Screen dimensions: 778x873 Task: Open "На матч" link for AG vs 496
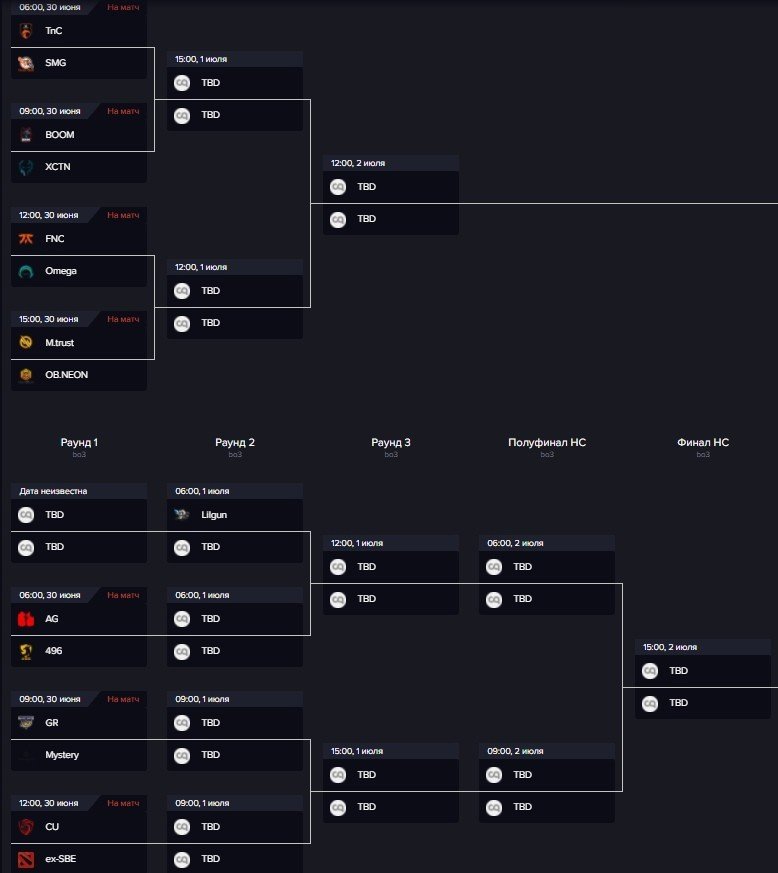123,595
